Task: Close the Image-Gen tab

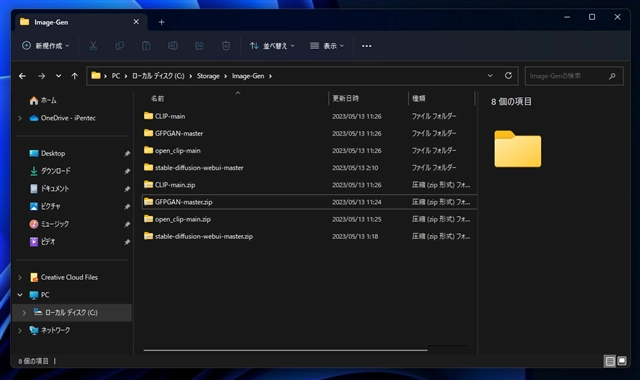Action: click(x=136, y=22)
